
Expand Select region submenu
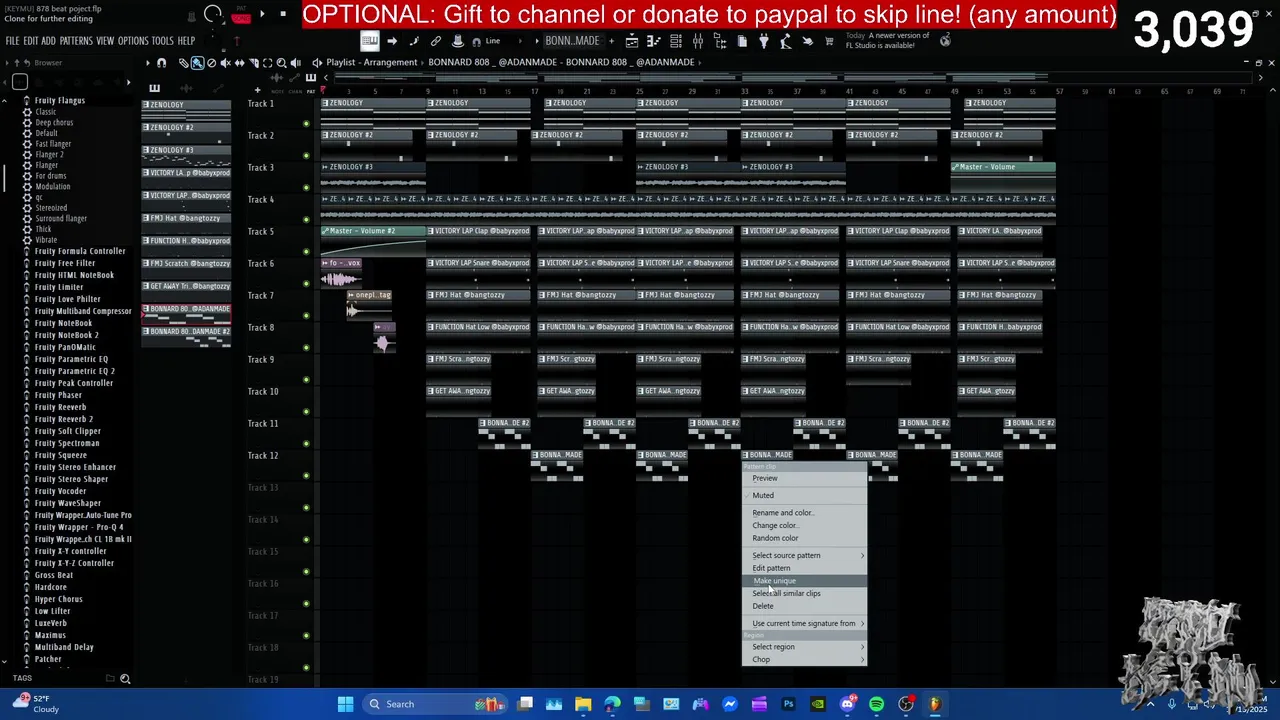tap(804, 647)
